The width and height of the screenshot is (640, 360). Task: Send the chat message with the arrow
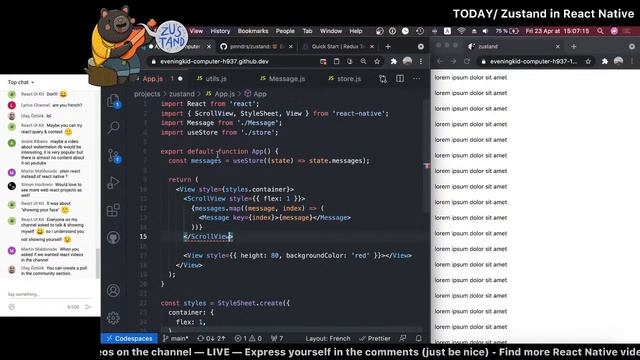[x=88, y=307]
